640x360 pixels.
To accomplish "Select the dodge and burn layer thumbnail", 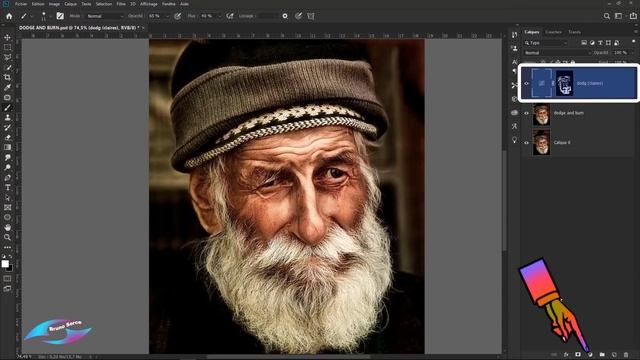I will [x=542, y=115].
